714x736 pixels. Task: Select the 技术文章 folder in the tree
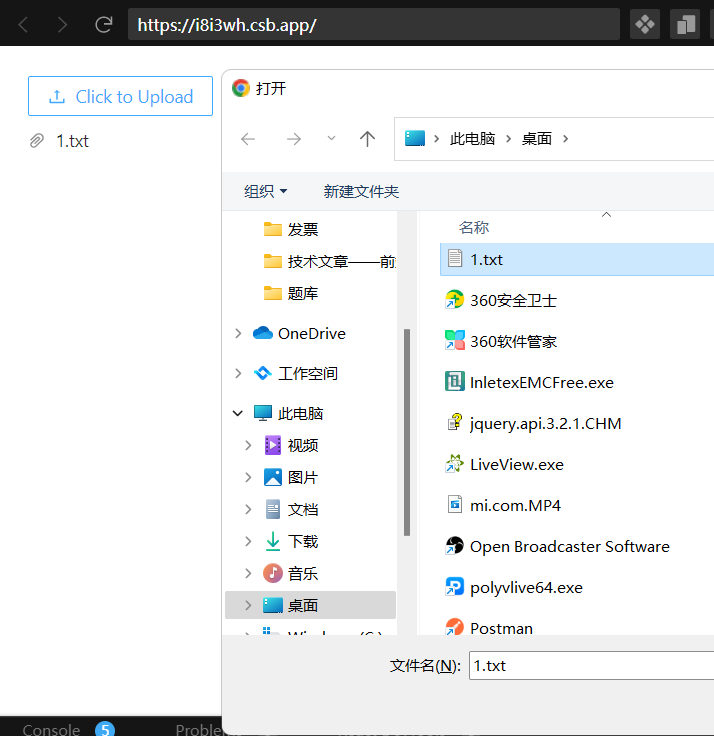pyautogui.click(x=329, y=261)
